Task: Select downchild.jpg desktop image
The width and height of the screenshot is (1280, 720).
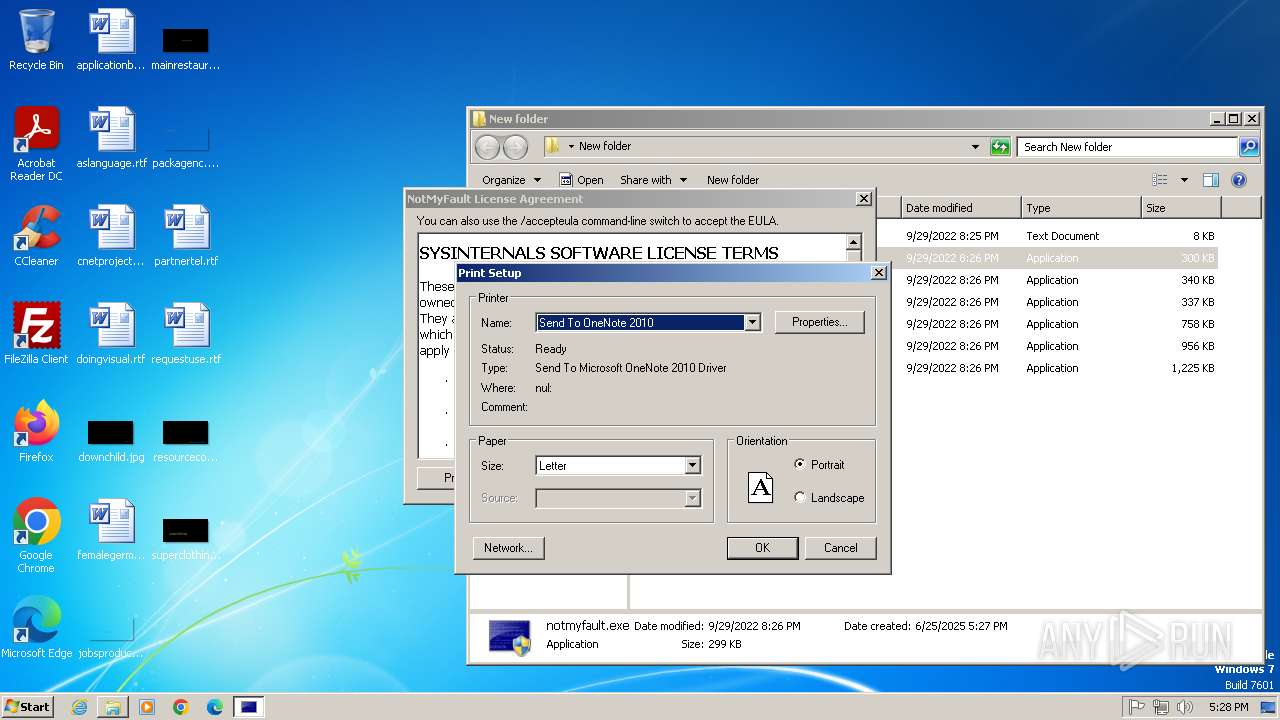Action: tap(111, 440)
